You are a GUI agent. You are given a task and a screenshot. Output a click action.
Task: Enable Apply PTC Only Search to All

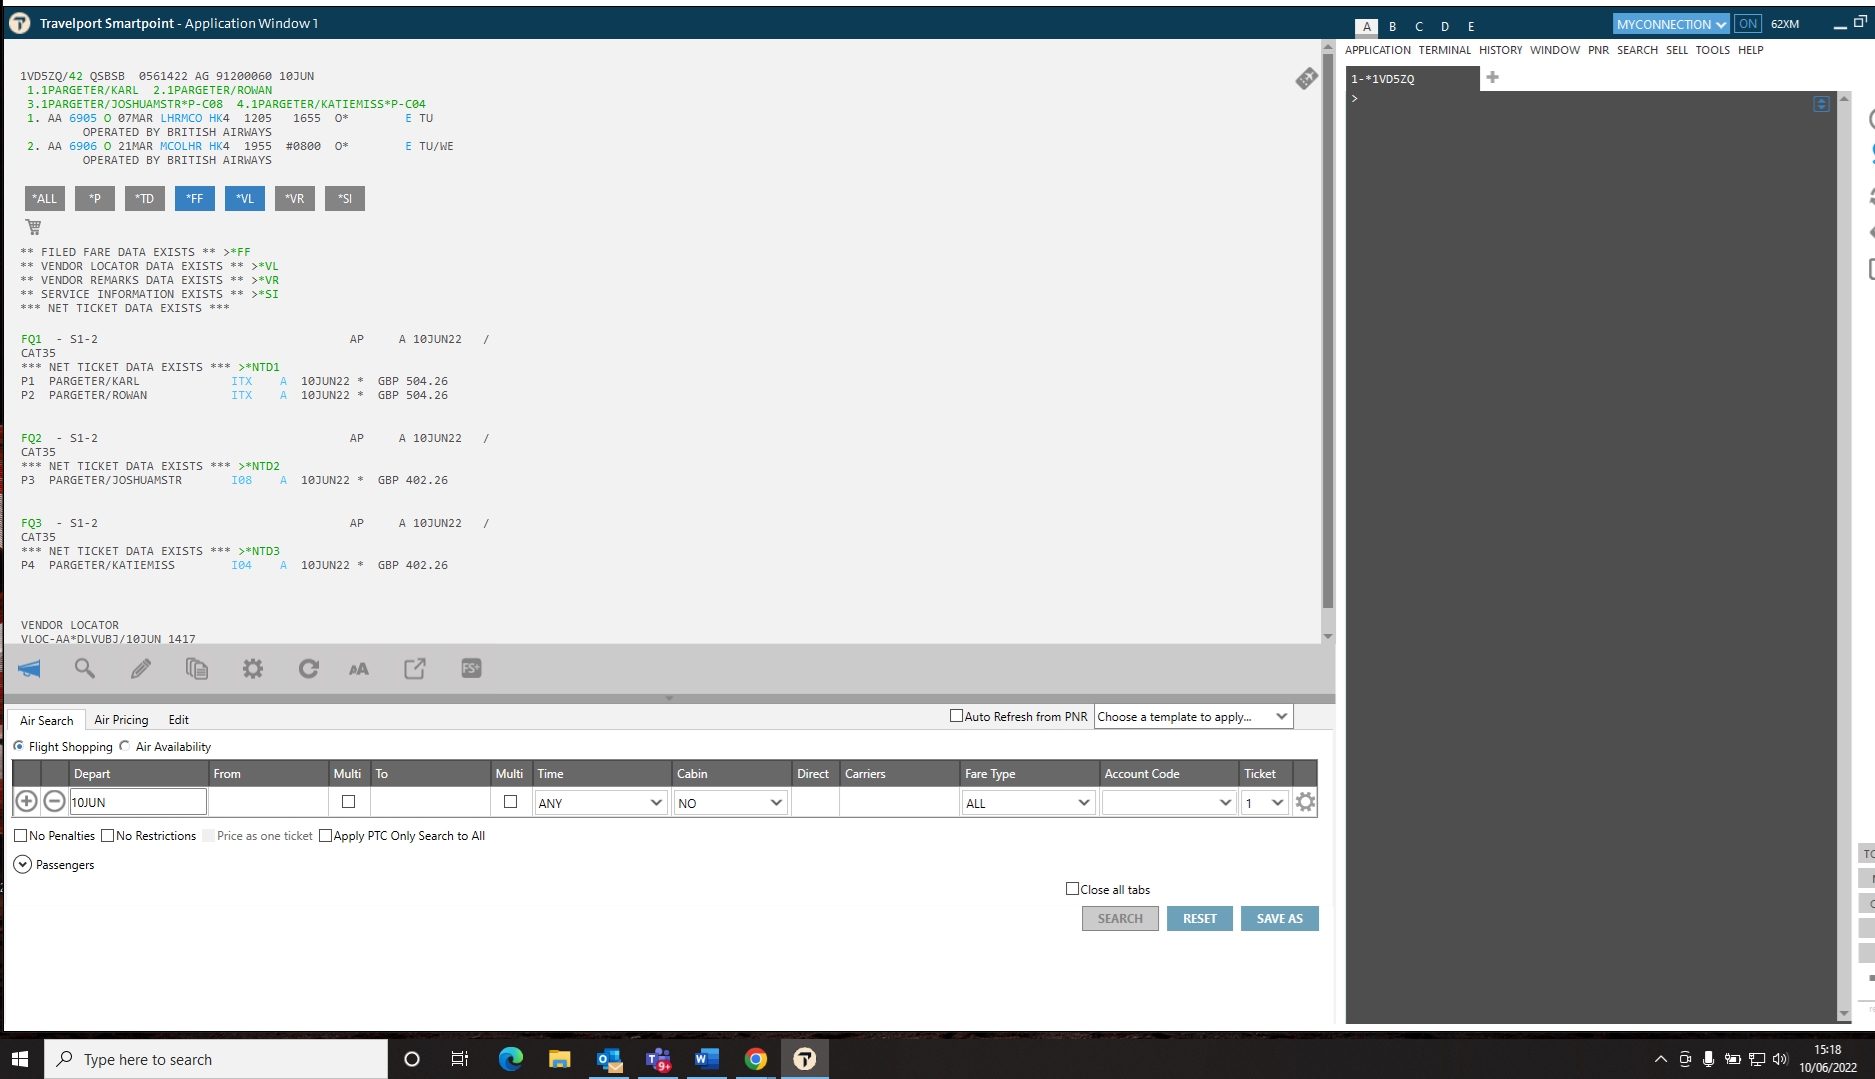click(x=325, y=836)
